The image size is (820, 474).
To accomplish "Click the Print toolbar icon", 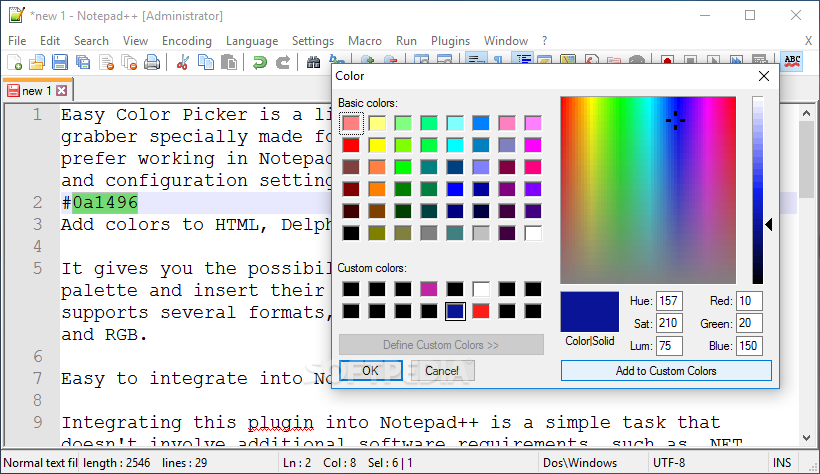I will tap(152, 62).
